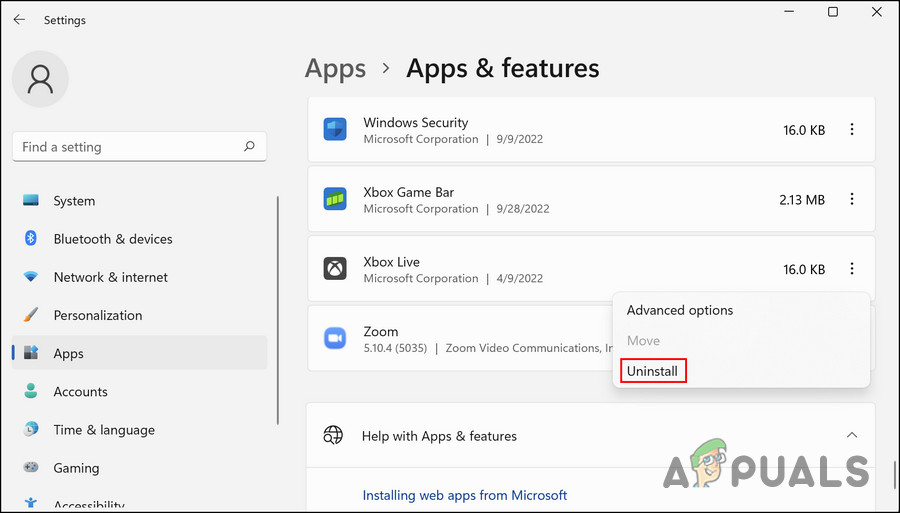
Task: Click the Help globe search icon
Action: click(333, 436)
